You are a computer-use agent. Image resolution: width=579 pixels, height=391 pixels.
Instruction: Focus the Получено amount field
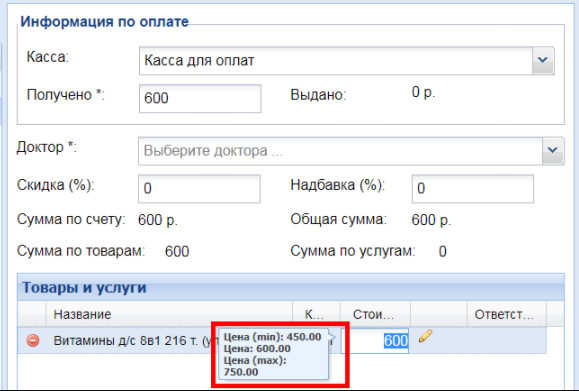pyautogui.click(x=200, y=99)
